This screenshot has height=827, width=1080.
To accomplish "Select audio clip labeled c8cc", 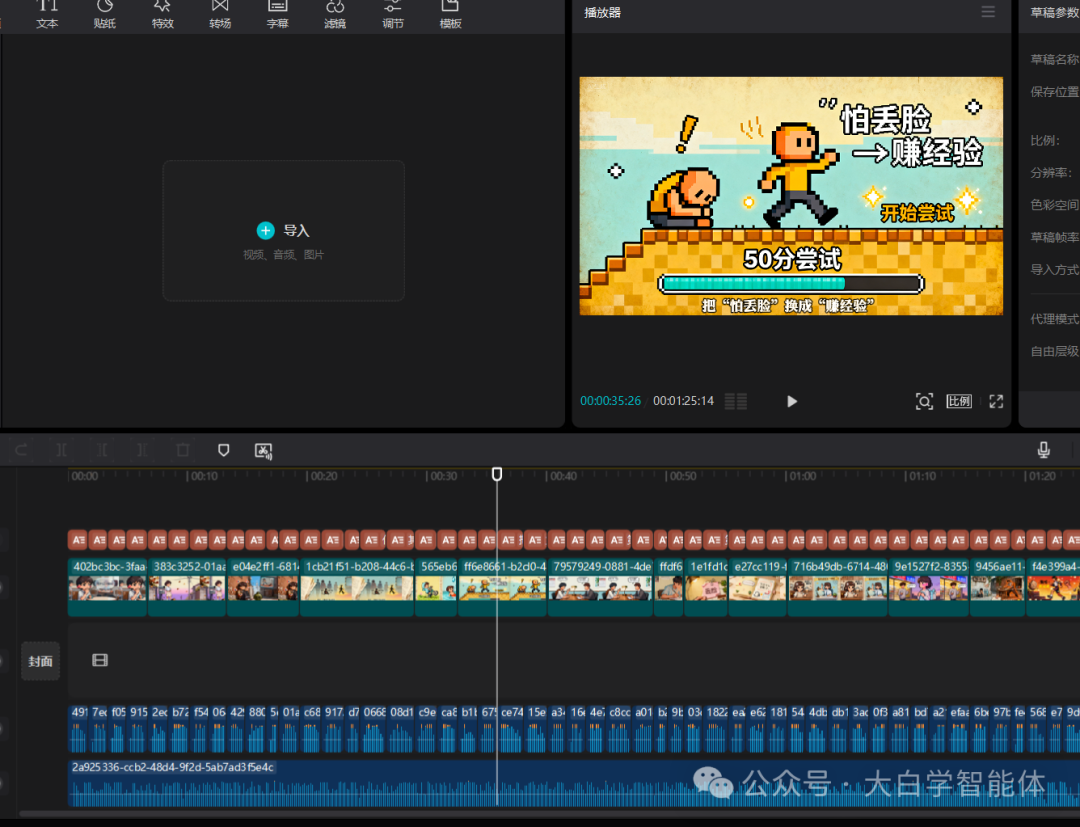I will tap(619, 729).
